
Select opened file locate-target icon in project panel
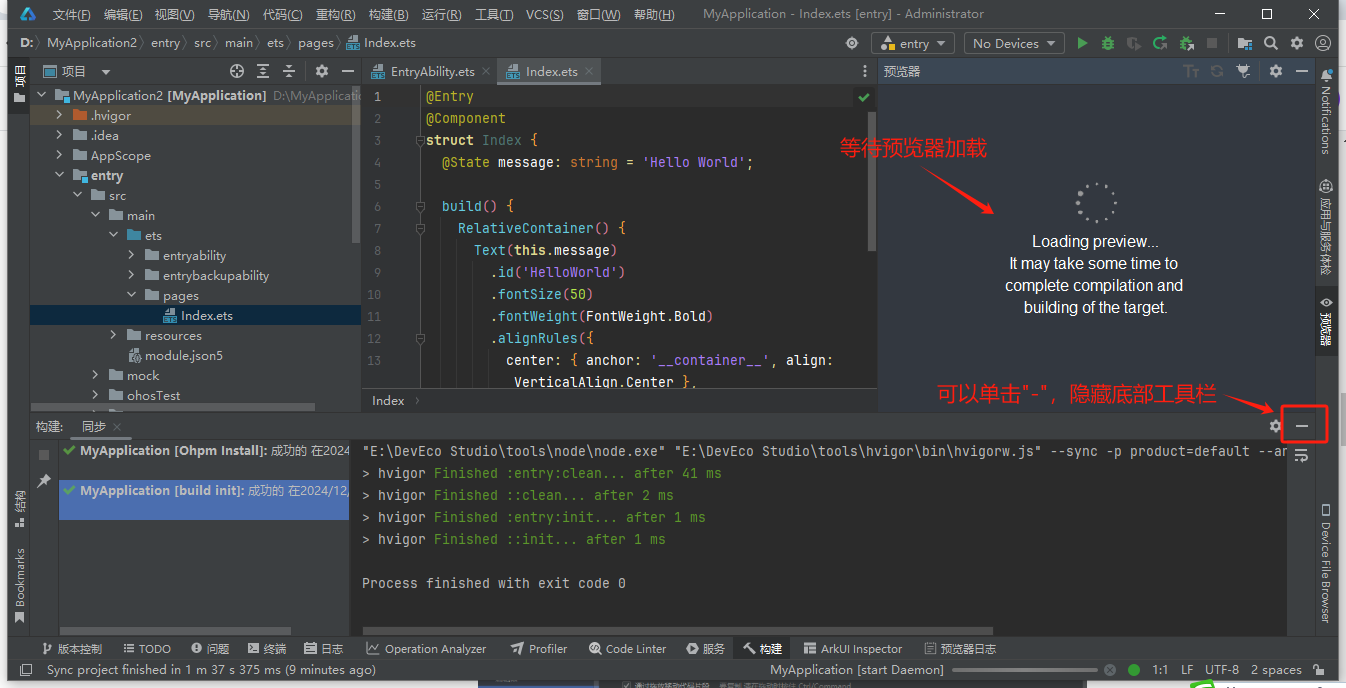pyautogui.click(x=237, y=71)
